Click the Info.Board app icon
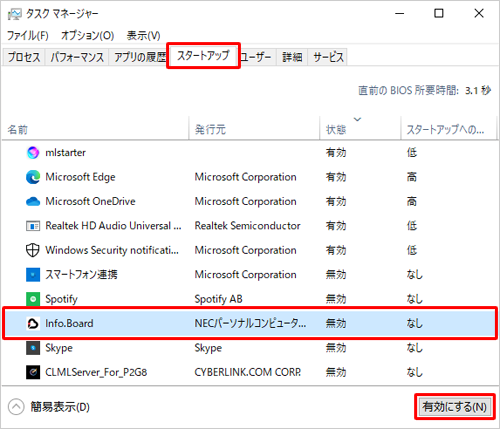Image resolution: width=500 pixels, height=429 pixels. [33, 323]
